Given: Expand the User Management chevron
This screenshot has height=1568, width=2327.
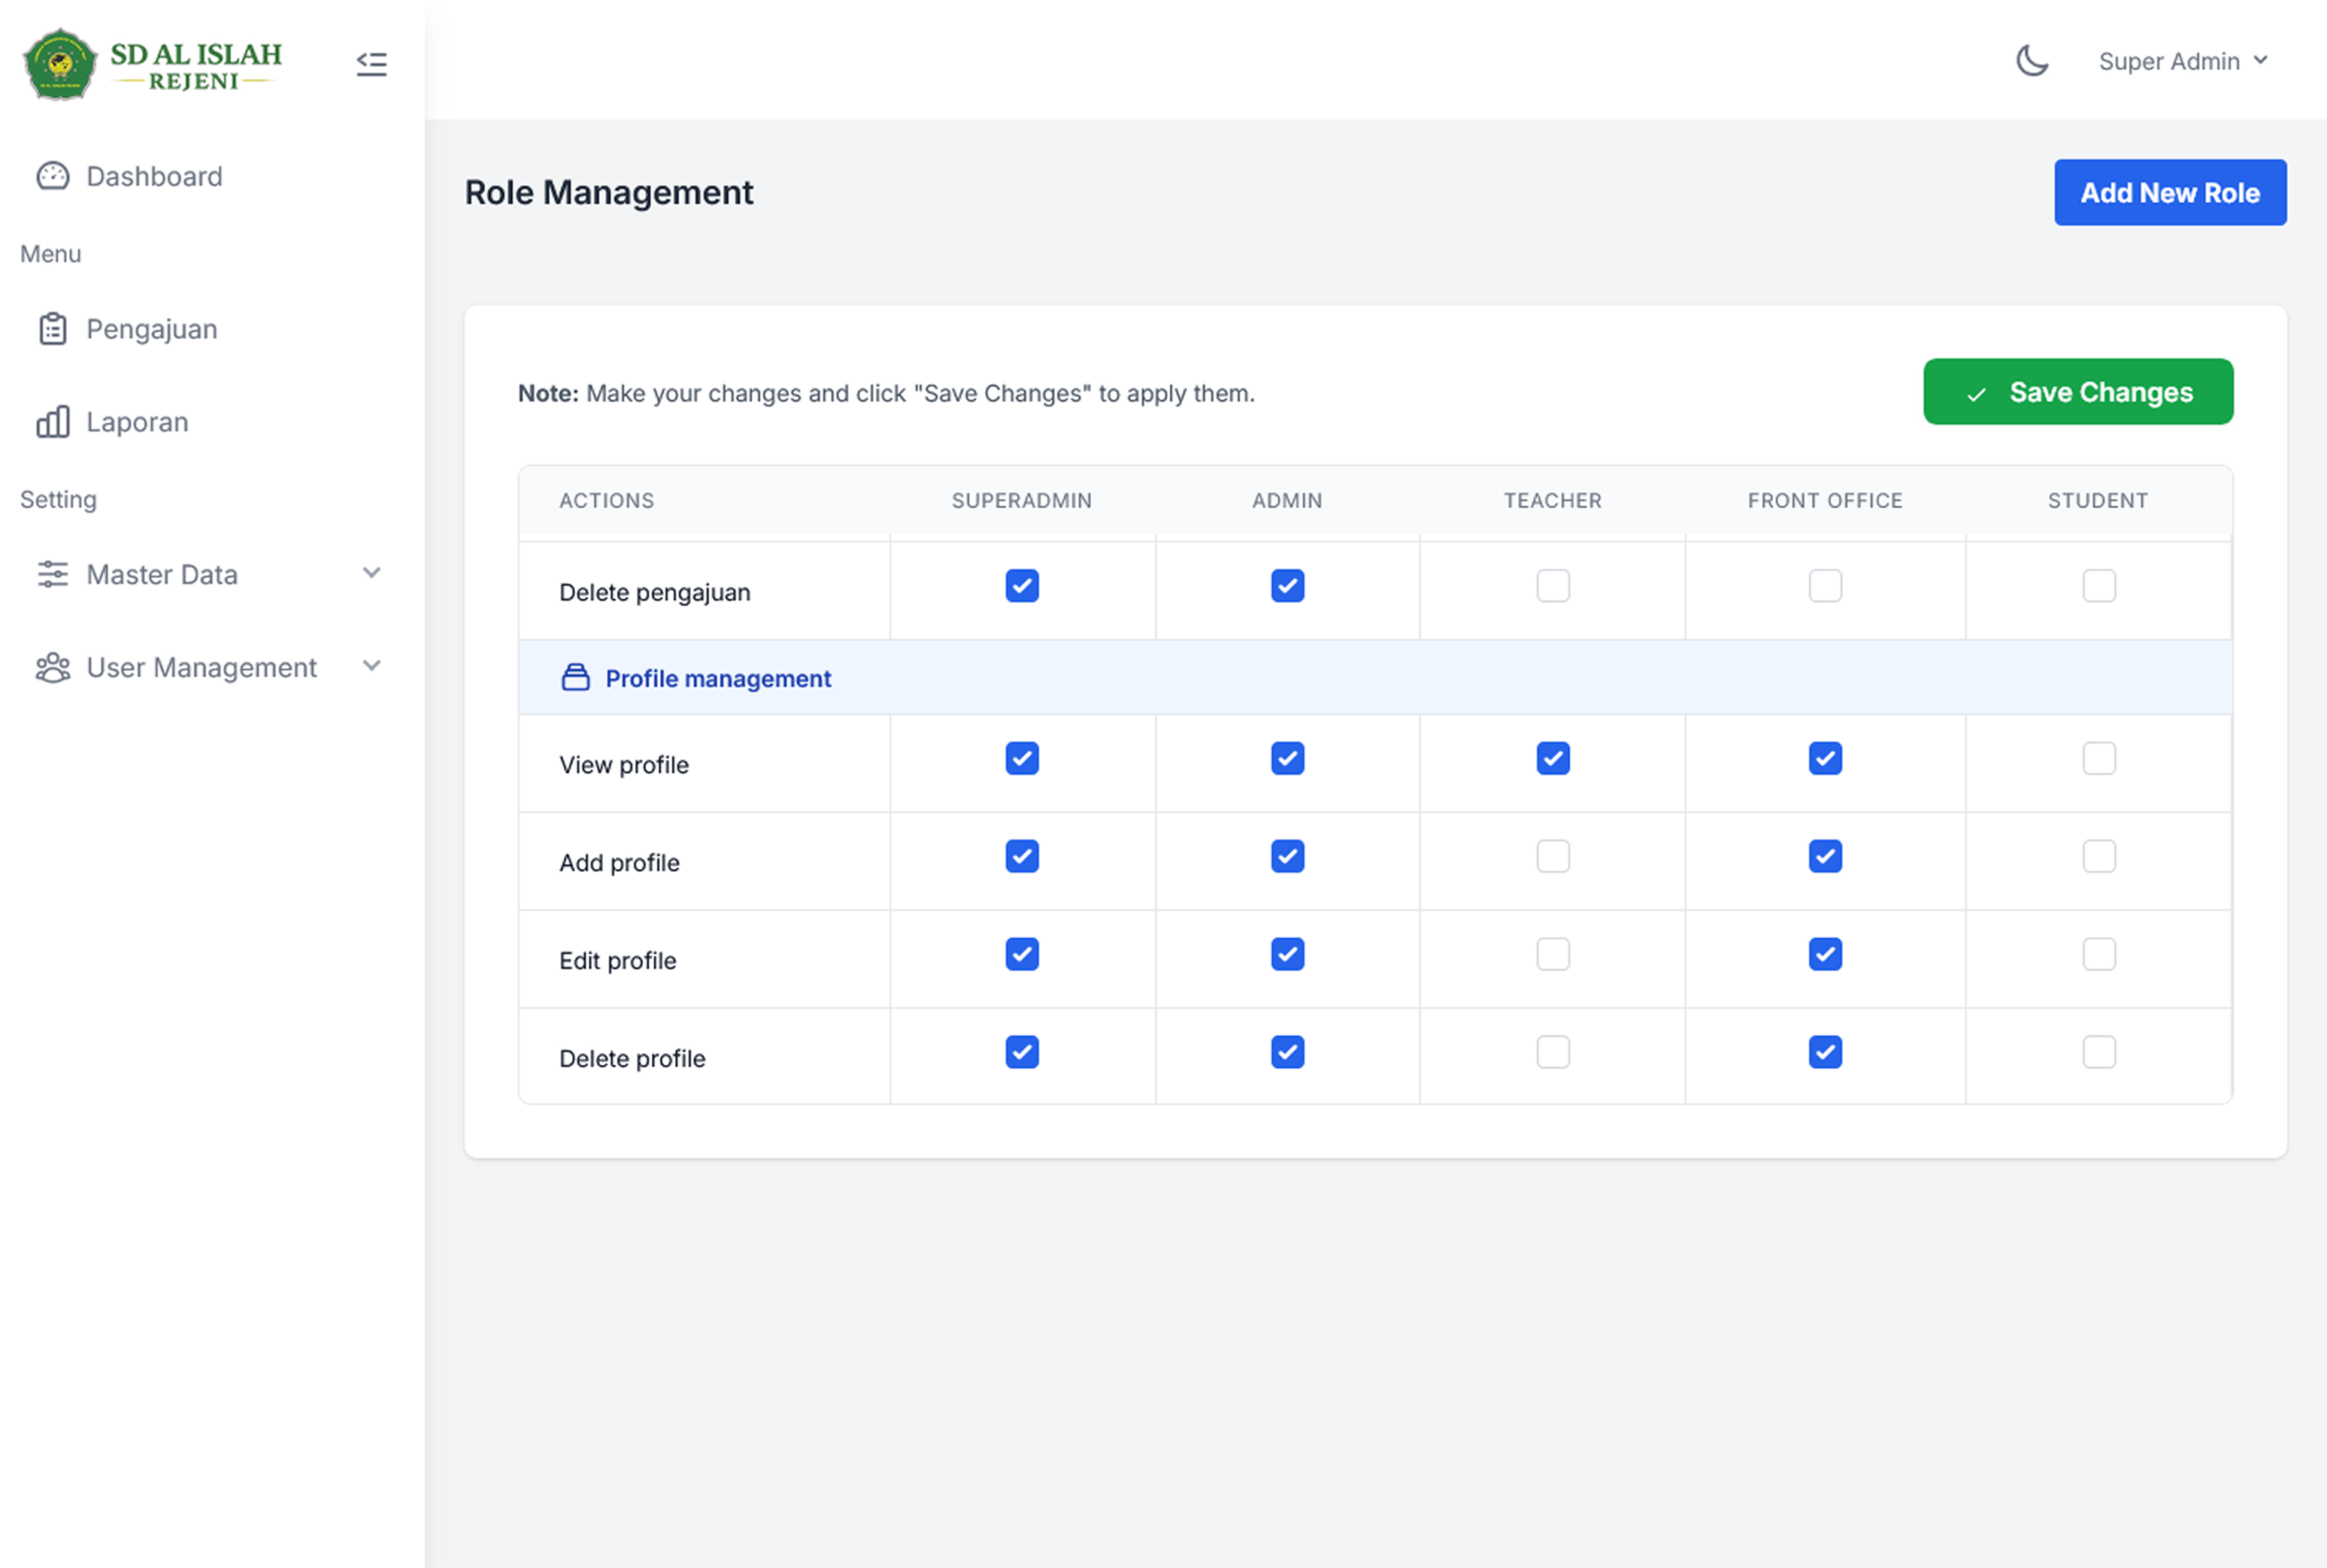Looking at the screenshot, I should pyautogui.click(x=372, y=666).
